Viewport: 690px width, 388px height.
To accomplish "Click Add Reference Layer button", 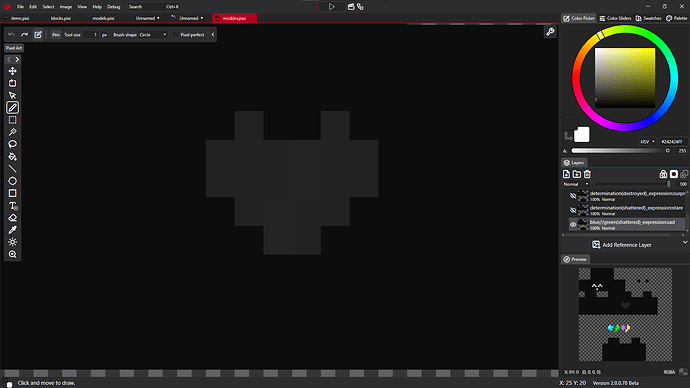I will tap(622, 245).
